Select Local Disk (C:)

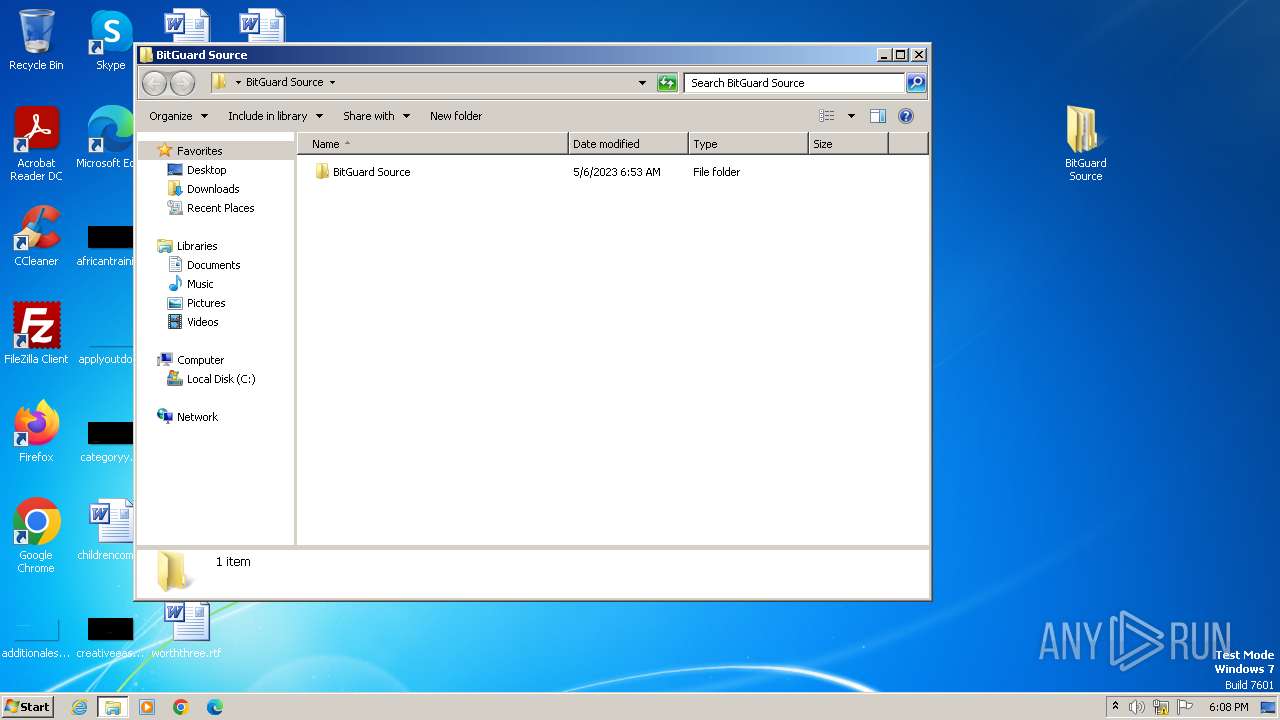click(221, 379)
